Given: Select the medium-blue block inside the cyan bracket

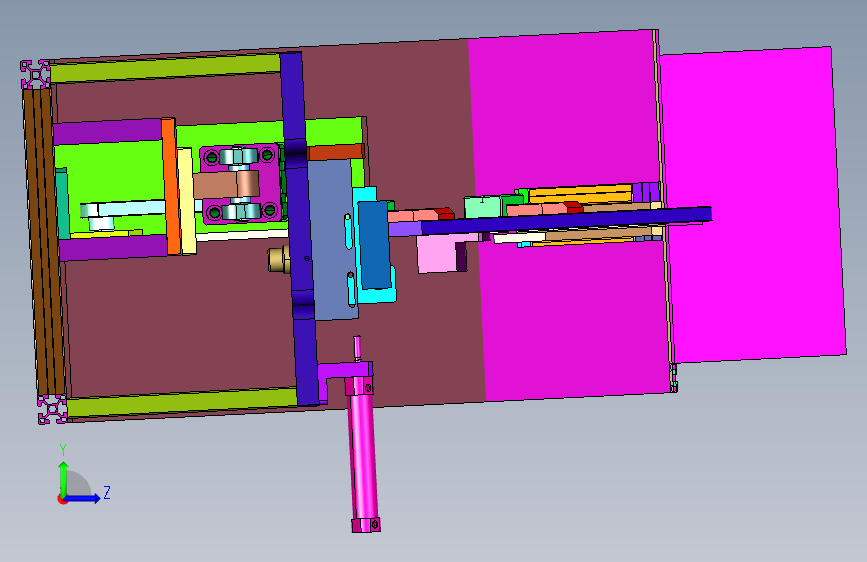Looking at the screenshot, I should pyautogui.click(x=375, y=244).
